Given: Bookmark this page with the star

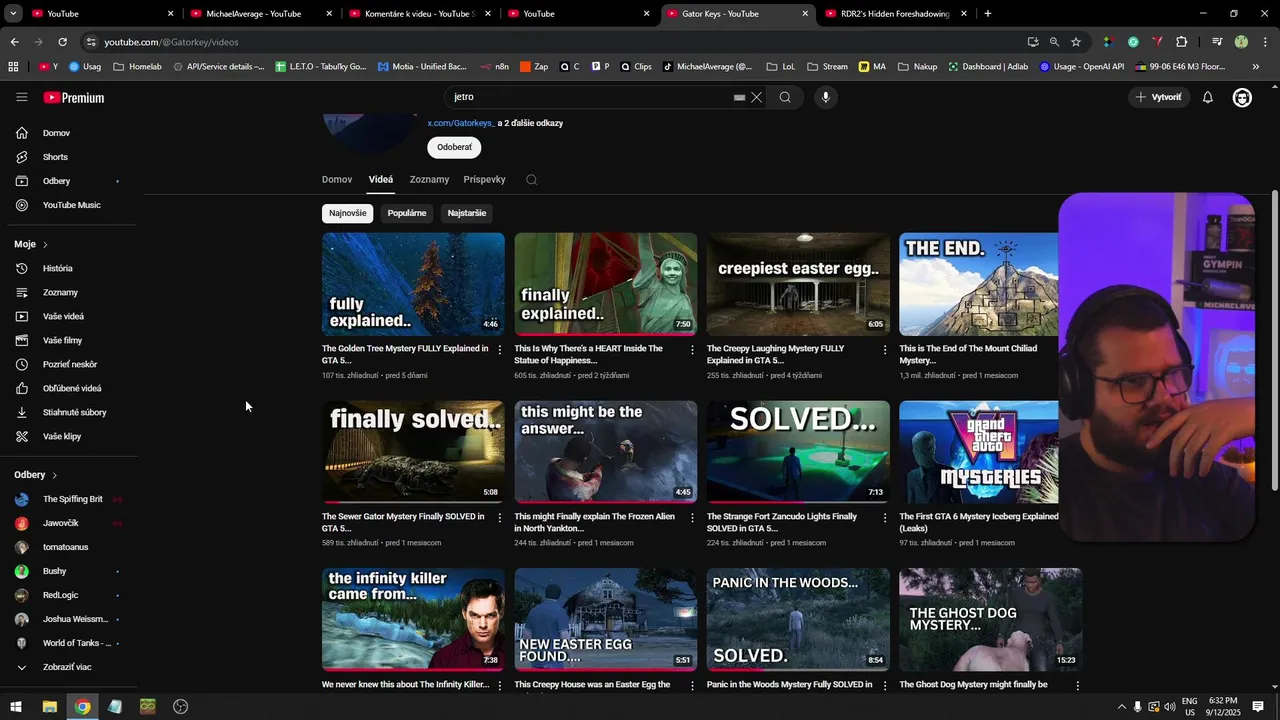Looking at the screenshot, I should click(x=1076, y=42).
